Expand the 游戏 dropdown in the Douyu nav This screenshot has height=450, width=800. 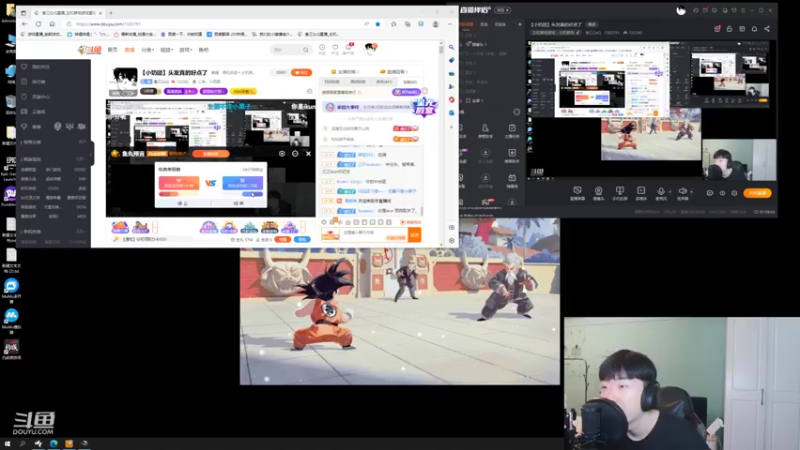point(185,50)
